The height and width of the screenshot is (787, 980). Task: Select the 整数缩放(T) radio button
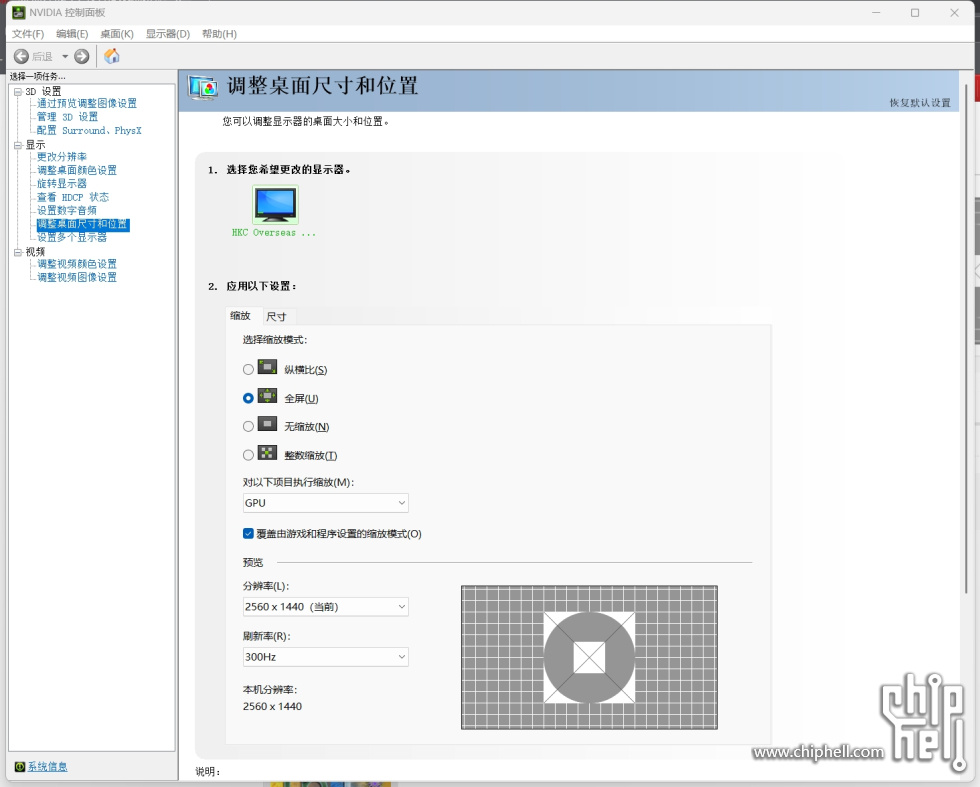click(248, 455)
